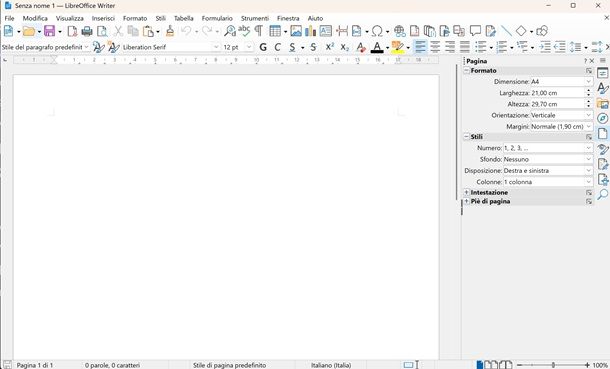Clear direct formatting icon
The width and height of the screenshot is (610, 369).
[361, 47]
